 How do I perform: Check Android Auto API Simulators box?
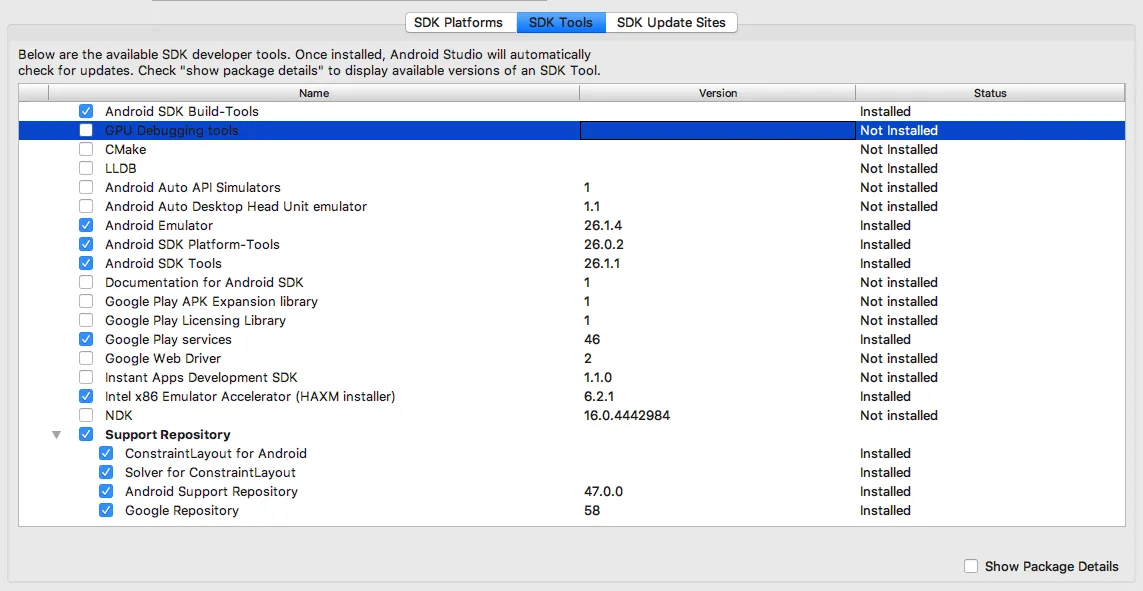click(x=86, y=187)
